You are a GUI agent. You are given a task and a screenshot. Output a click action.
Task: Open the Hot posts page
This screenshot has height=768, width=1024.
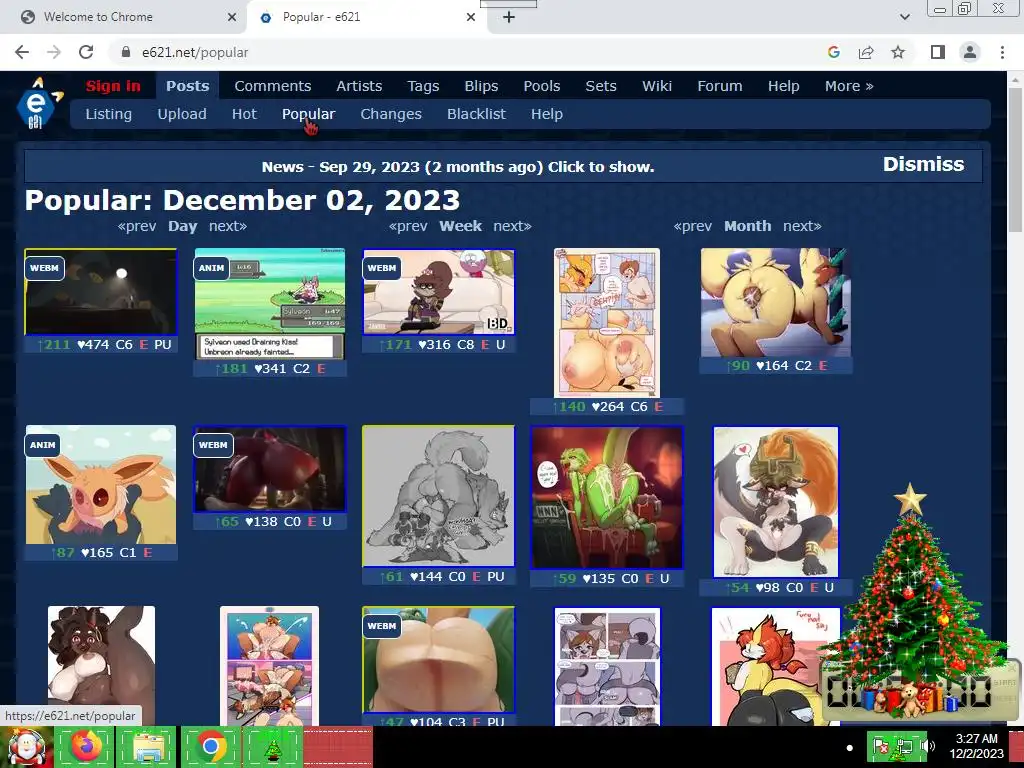tap(244, 114)
